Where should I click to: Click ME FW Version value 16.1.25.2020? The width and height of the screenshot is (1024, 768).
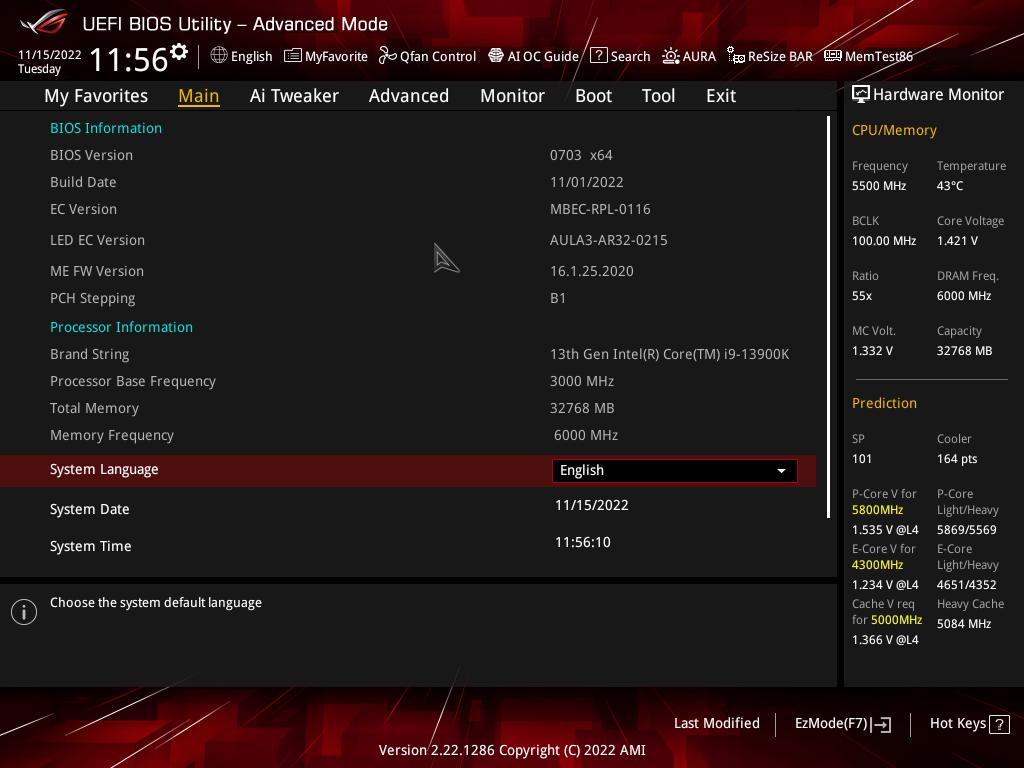click(x=592, y=271)
